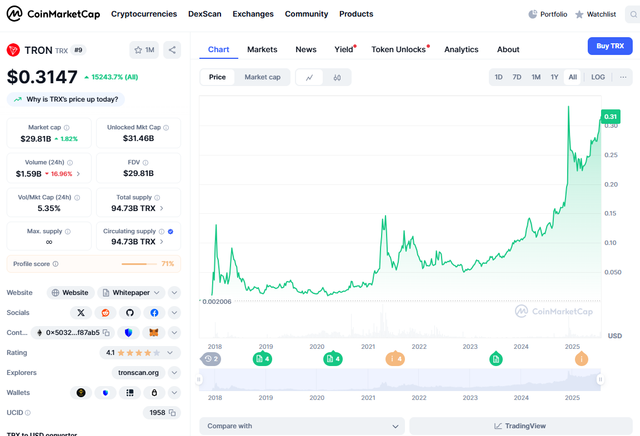This screenshot has width=640, height=436.
Task: Click the MetaMask fox icon
Action: point(153,333)
